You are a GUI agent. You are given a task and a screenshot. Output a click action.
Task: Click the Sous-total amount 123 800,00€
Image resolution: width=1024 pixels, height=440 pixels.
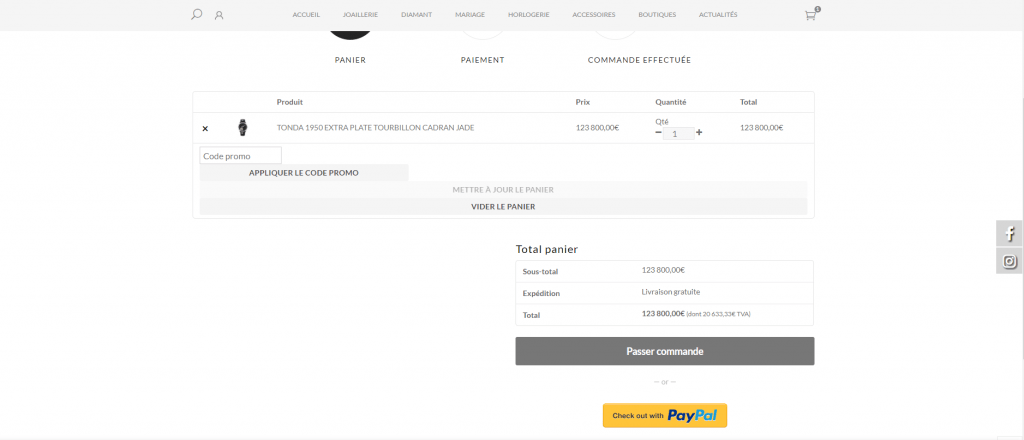tap(663, 270)
